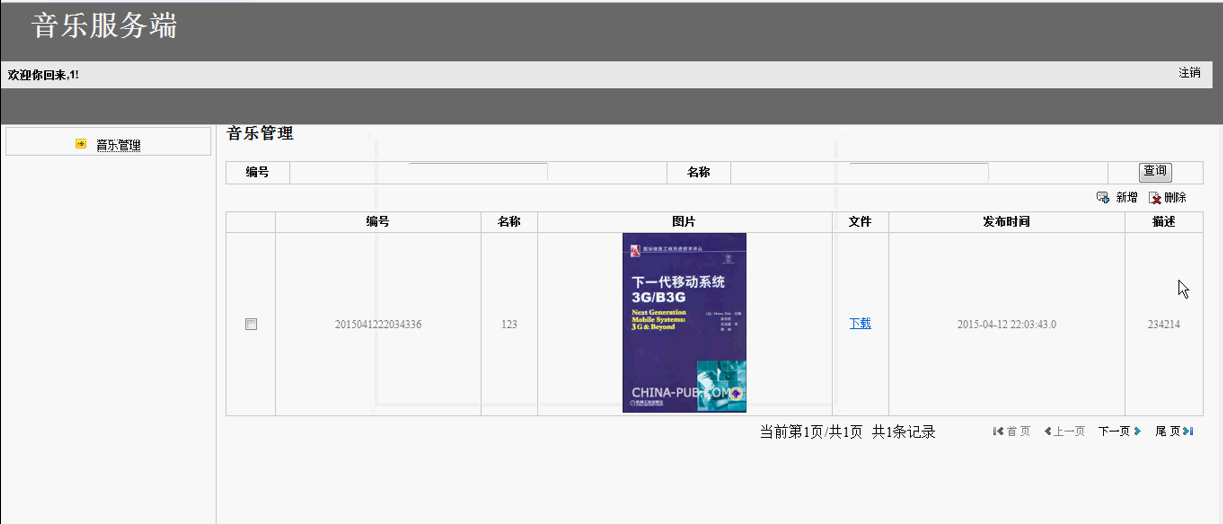Viewport: 1223px width, 524px height.
Task: Click the 下载 download link
Action: [860, 323]
